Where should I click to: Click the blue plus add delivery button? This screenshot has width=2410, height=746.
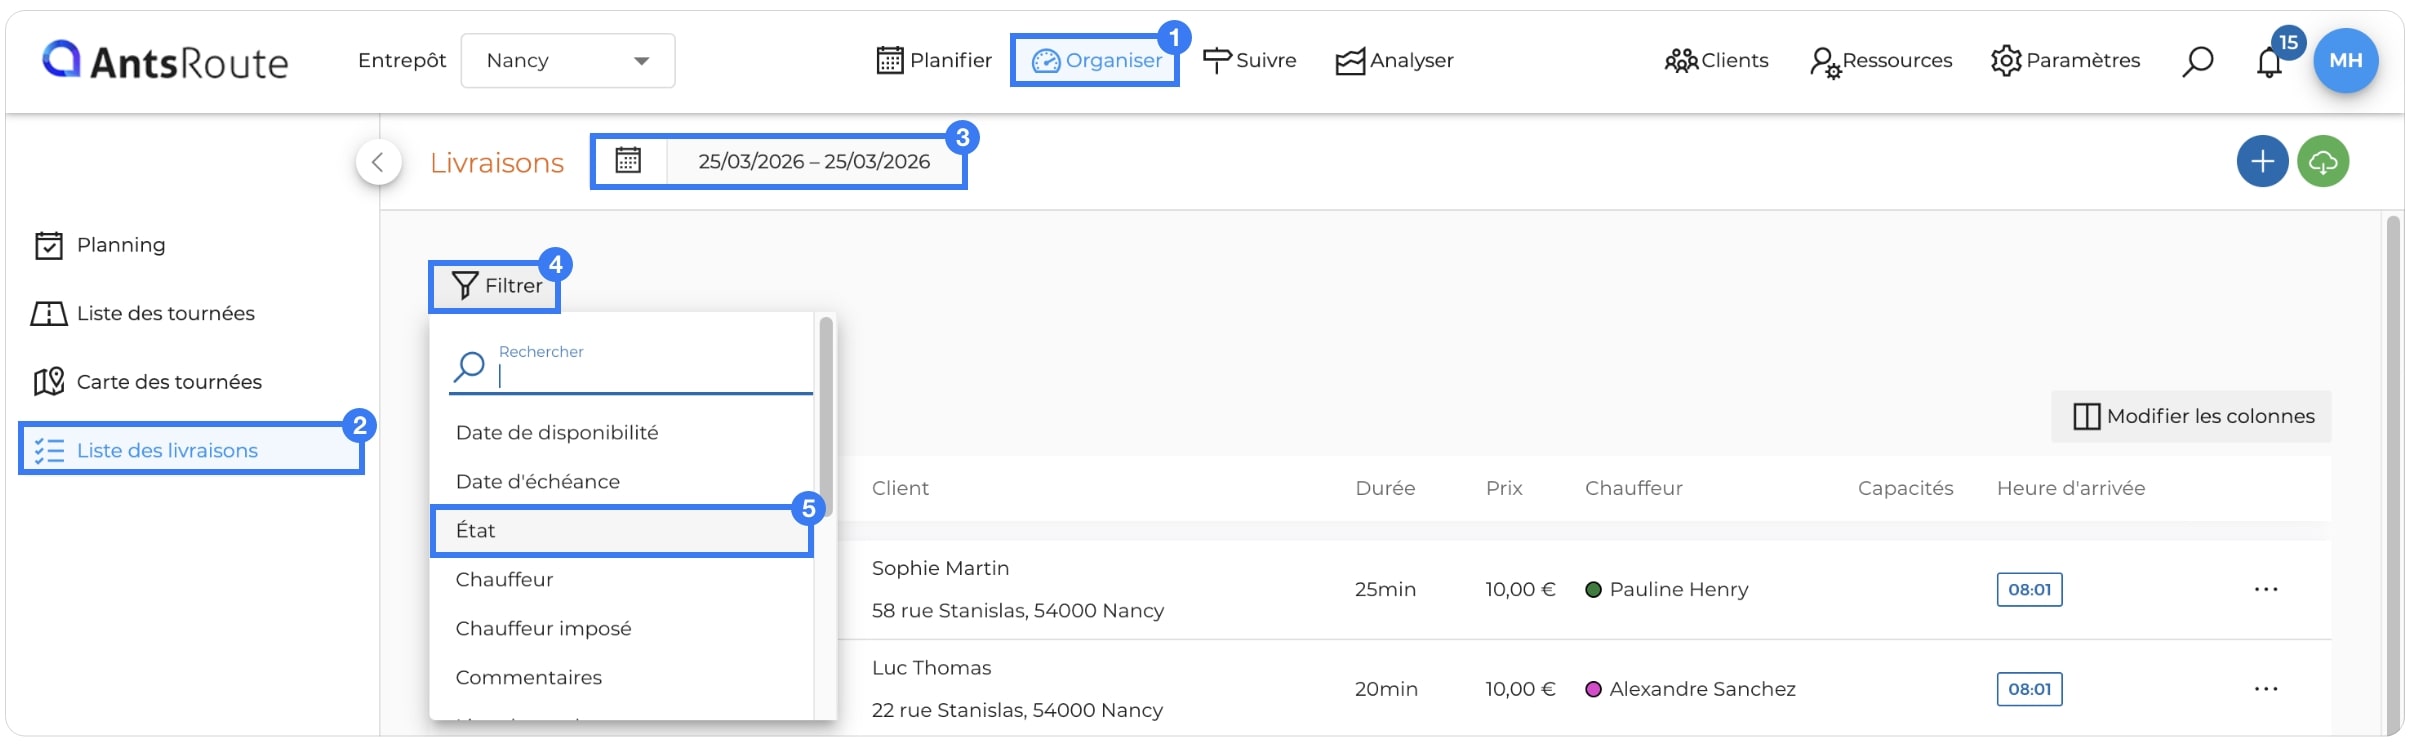(2262, 161)
